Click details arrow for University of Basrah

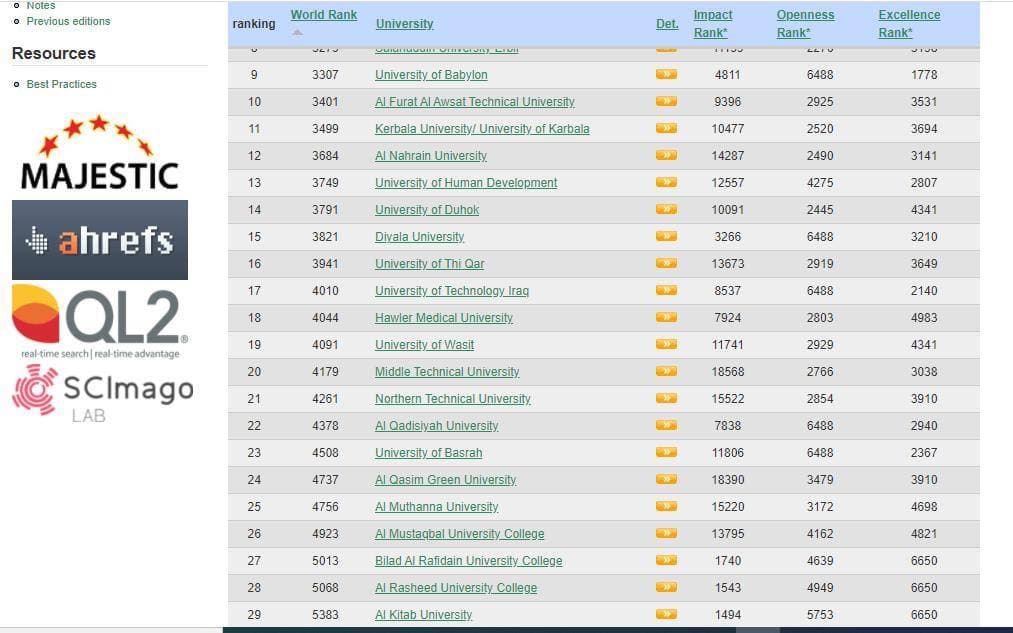(666, 452)
